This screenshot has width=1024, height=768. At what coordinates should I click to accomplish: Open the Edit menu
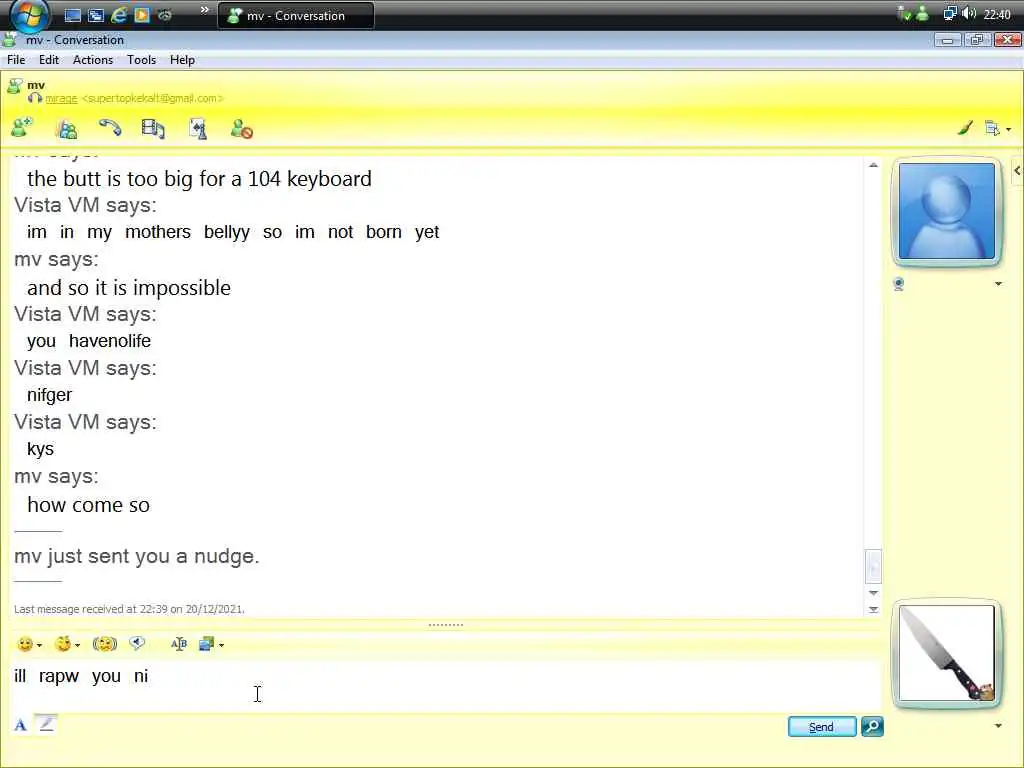pyautogui.click(x=49, y=60)
